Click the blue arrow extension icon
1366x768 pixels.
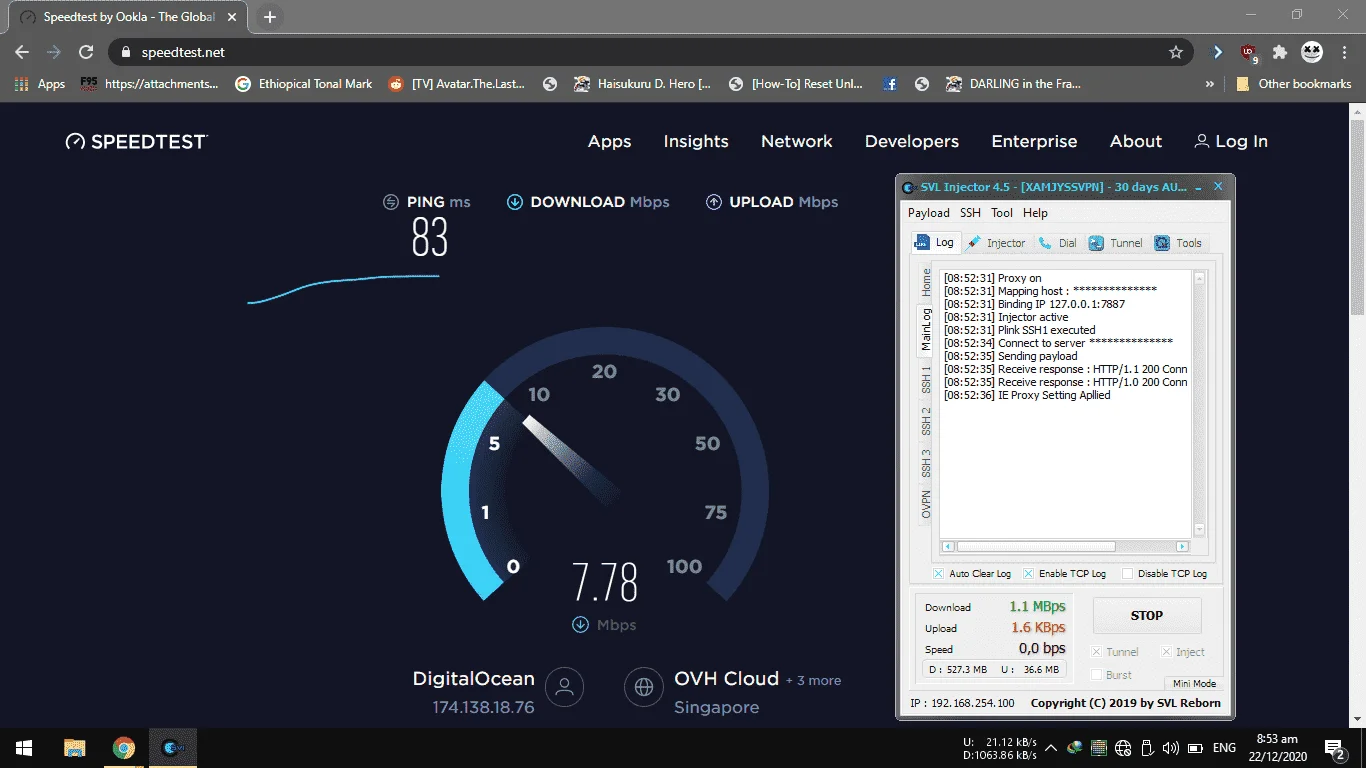pos(1217,52)
